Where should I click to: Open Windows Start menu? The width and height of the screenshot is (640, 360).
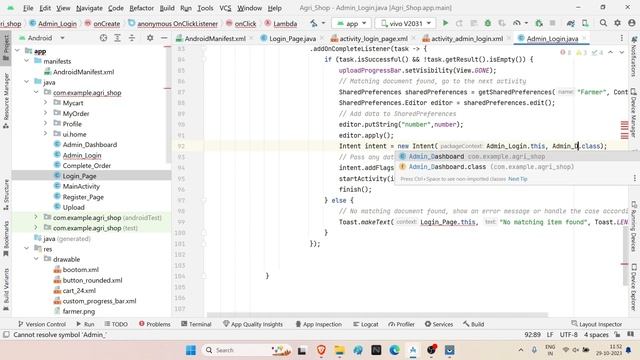[x=191, y=350]
